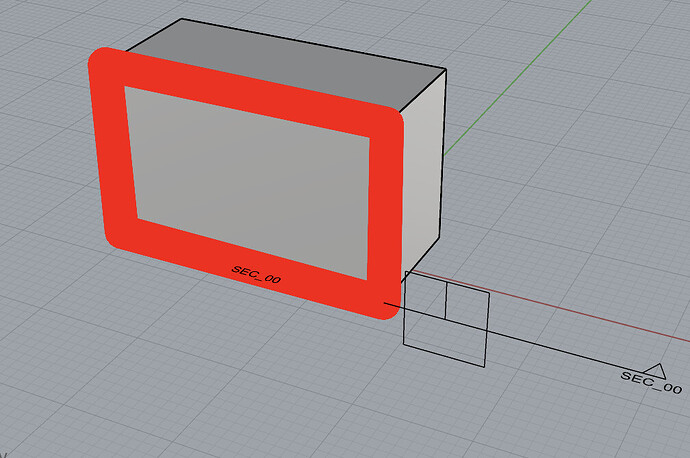
Task: Select the section arrow triangle marker
Action: pyautogui.click(x=655, y=371)
